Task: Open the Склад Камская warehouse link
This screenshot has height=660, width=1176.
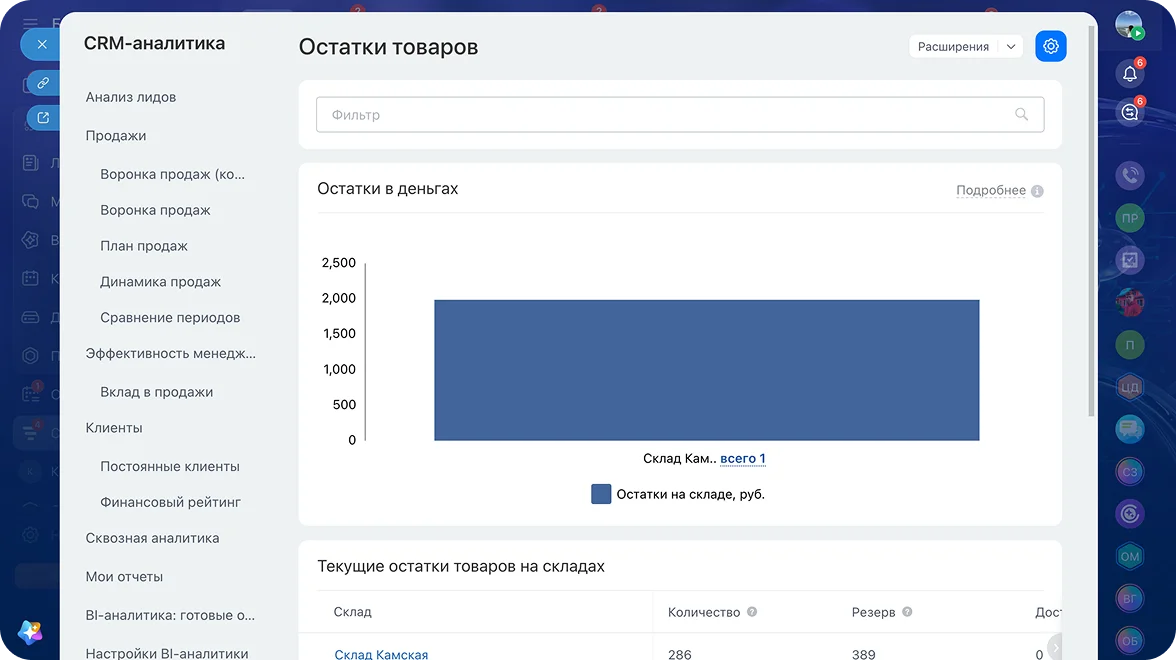Action: point(381,654)
